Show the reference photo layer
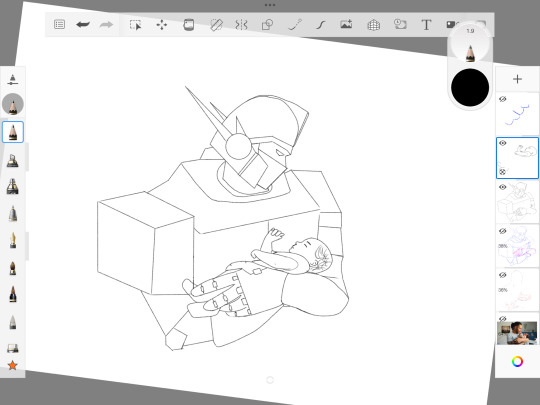The height and width of the screenshot is (405, 540). (x=502, y=319)
